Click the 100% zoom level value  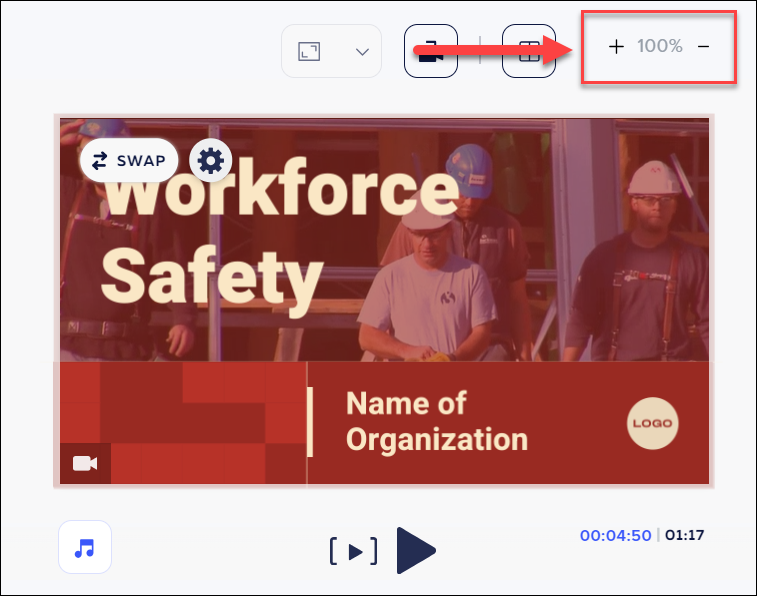tap(660, 47)
